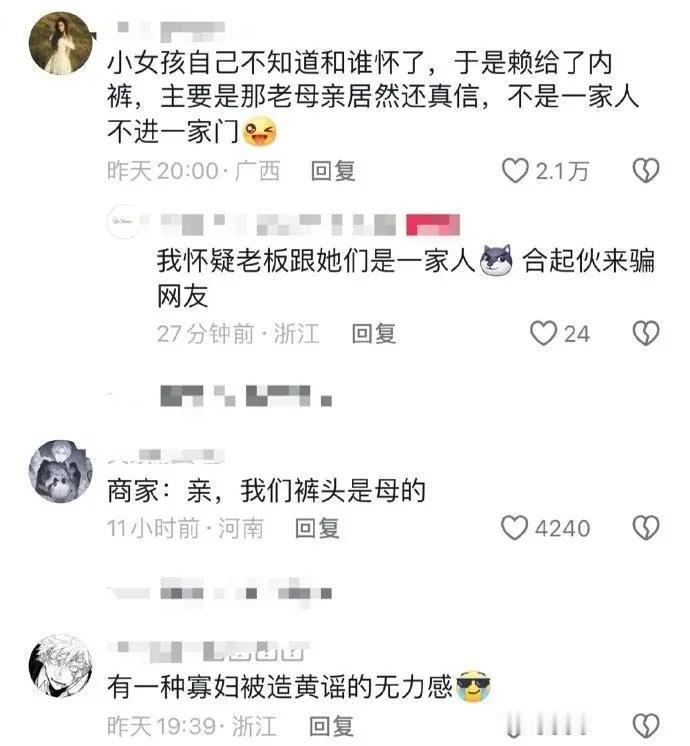Reply to the 27分钟前 浙江 comment
Viewport: 690px width, 746px height.
point(374,334)
